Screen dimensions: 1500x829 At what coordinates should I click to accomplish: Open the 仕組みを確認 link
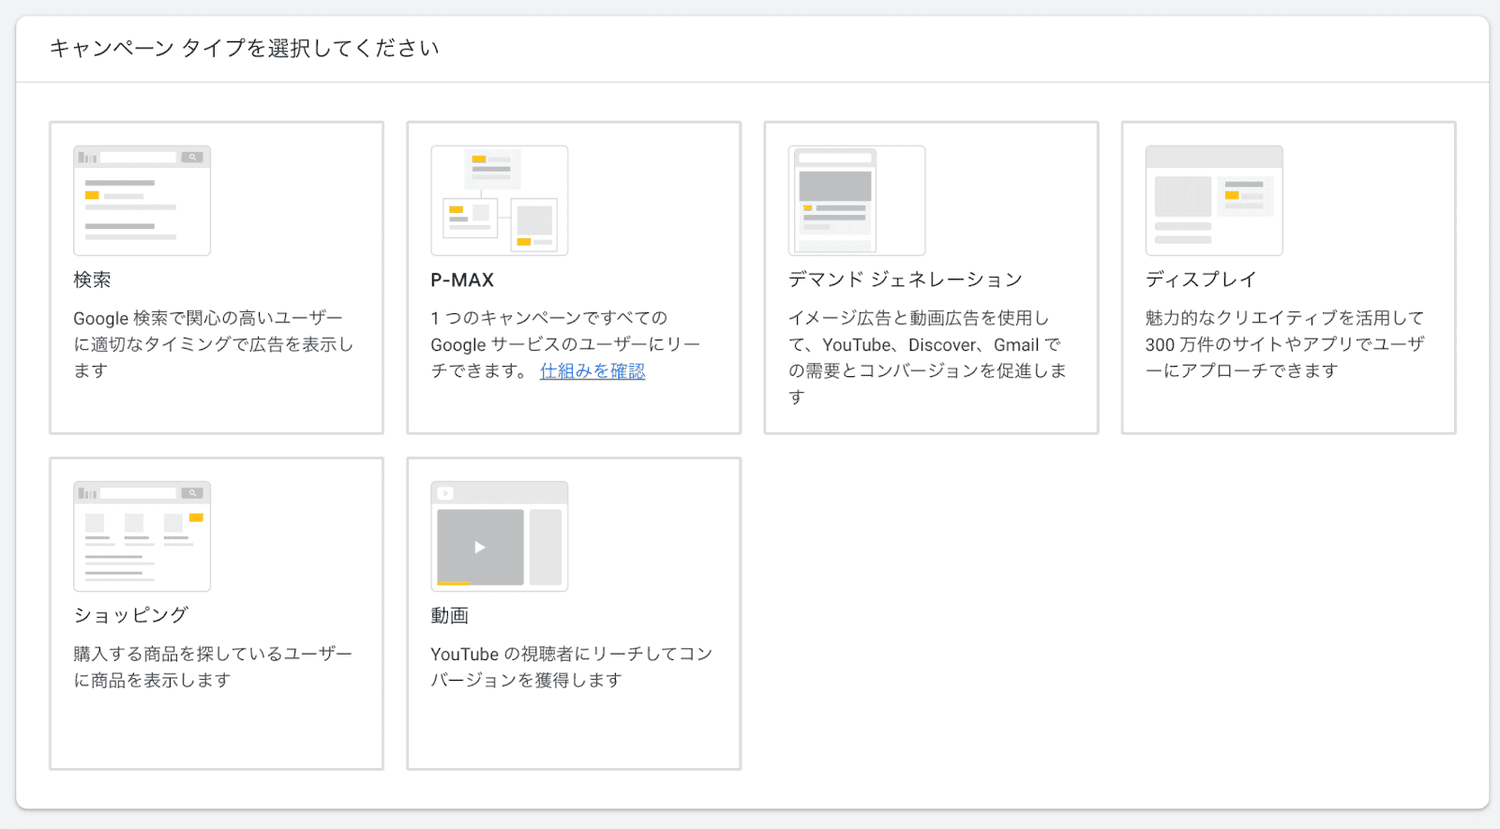[x=592, y=371]
